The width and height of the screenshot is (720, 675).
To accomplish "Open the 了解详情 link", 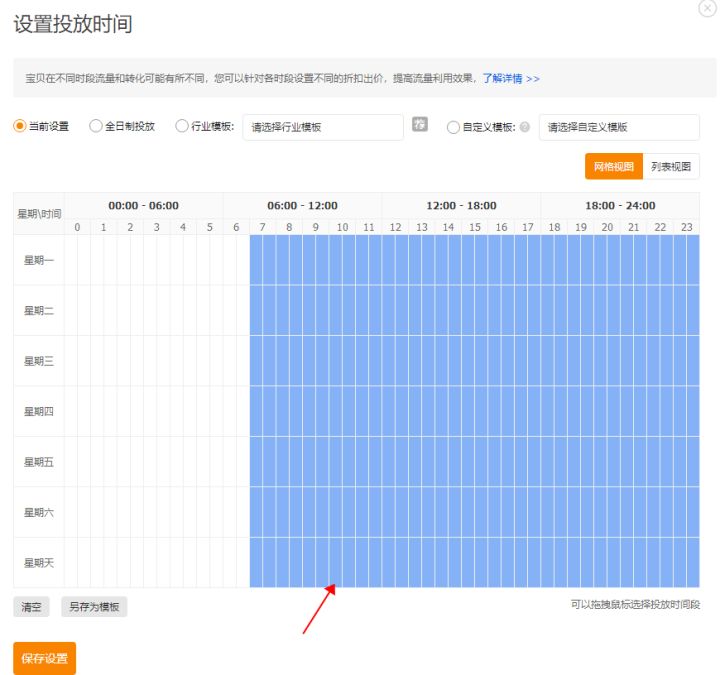I will coord(511,78).
